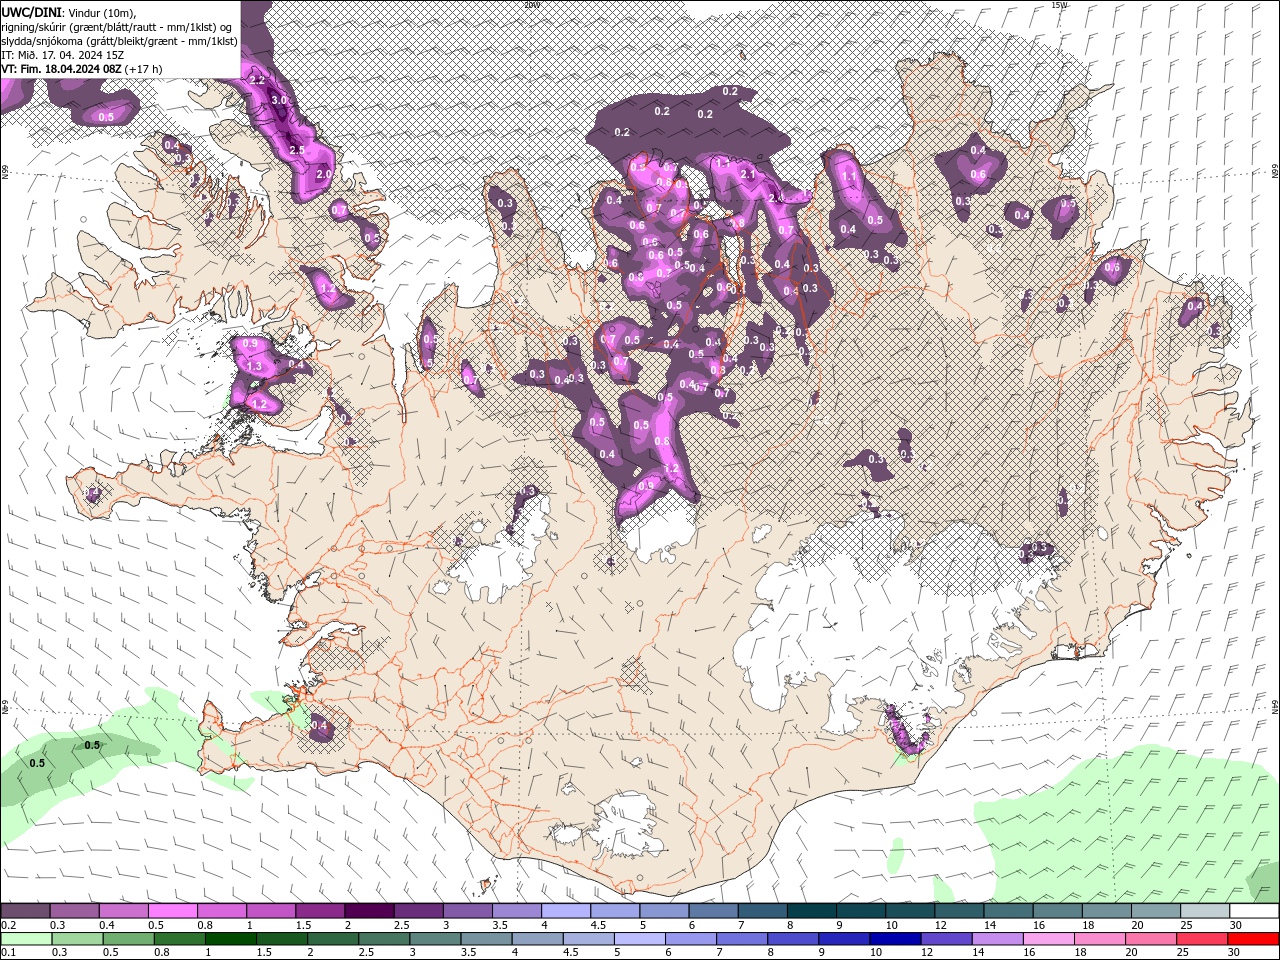Select the 'rigning/skúrir' legend description line
This screenshot has width=1280, height=960.
tap(118, 26)
